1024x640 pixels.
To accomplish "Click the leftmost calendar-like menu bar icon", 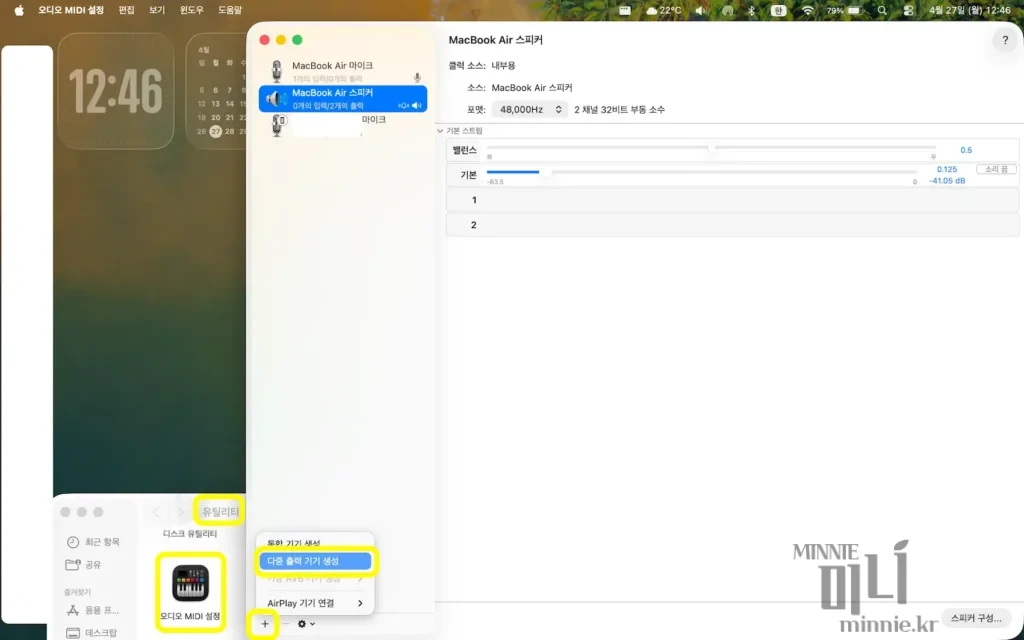I will pyautogui.click(x=625, y=10).
